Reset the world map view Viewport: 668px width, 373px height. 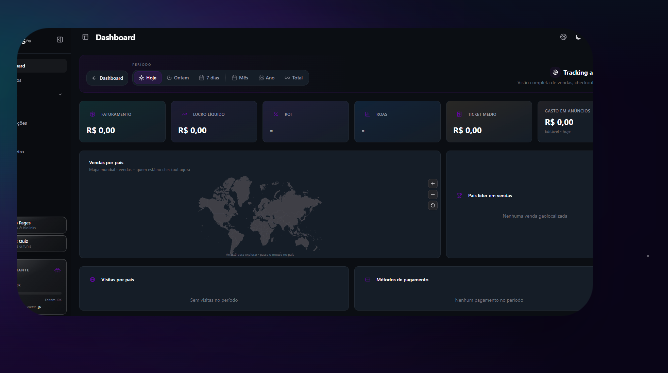[x=433, y=206]
